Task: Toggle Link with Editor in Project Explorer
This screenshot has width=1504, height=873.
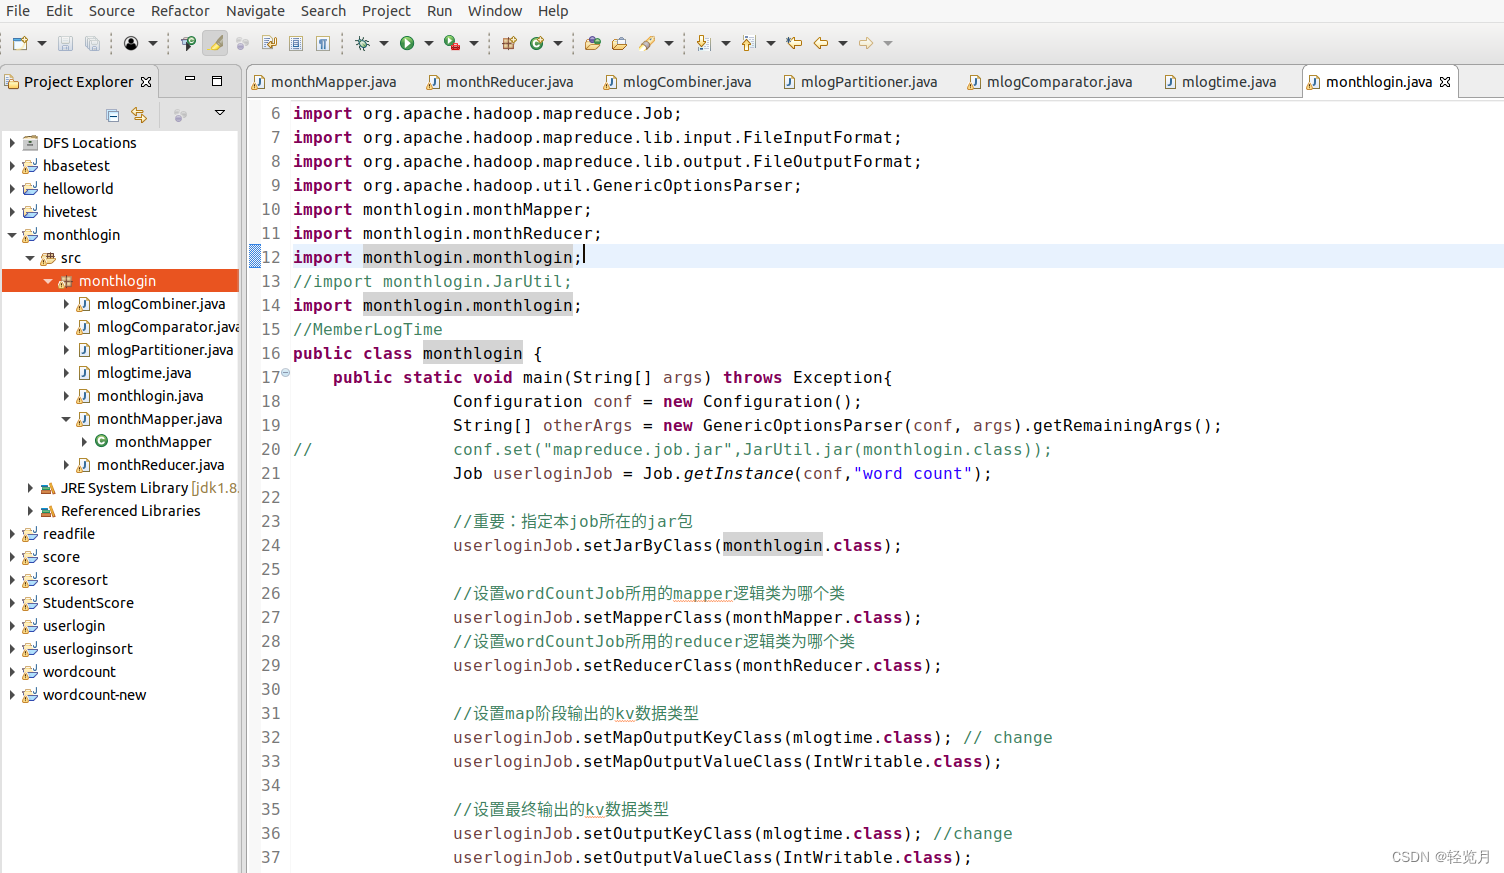Action: tap(138, 114)
